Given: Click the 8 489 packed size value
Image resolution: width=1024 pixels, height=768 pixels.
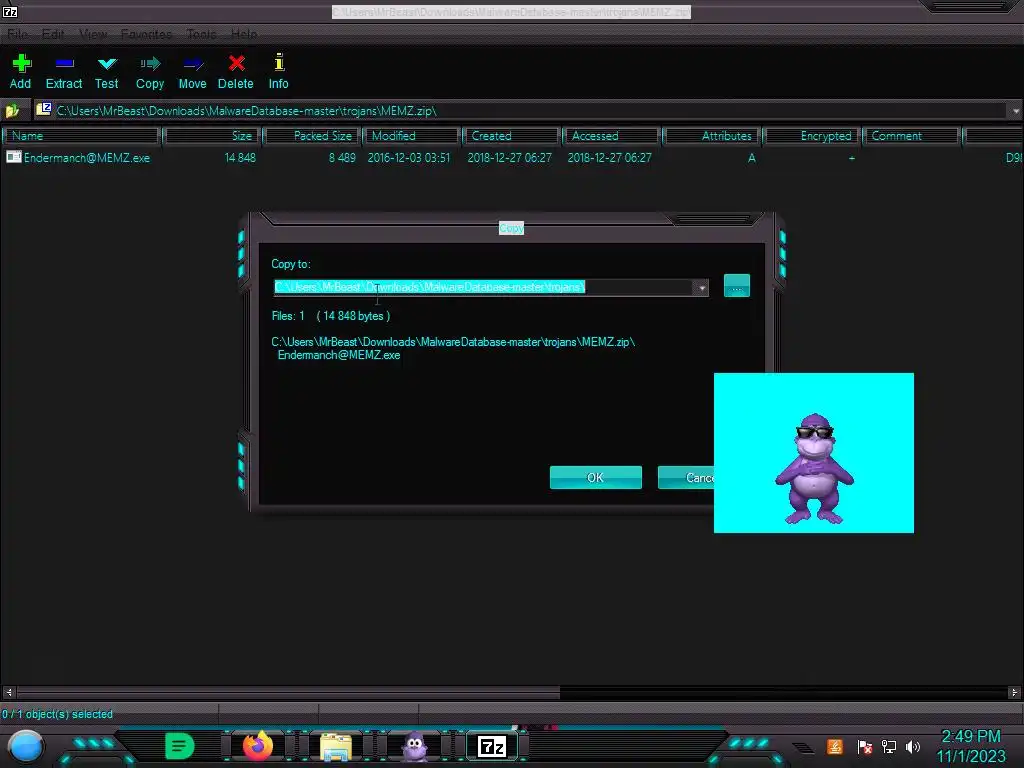Looking at the screenshot, I should click(342, 157).
